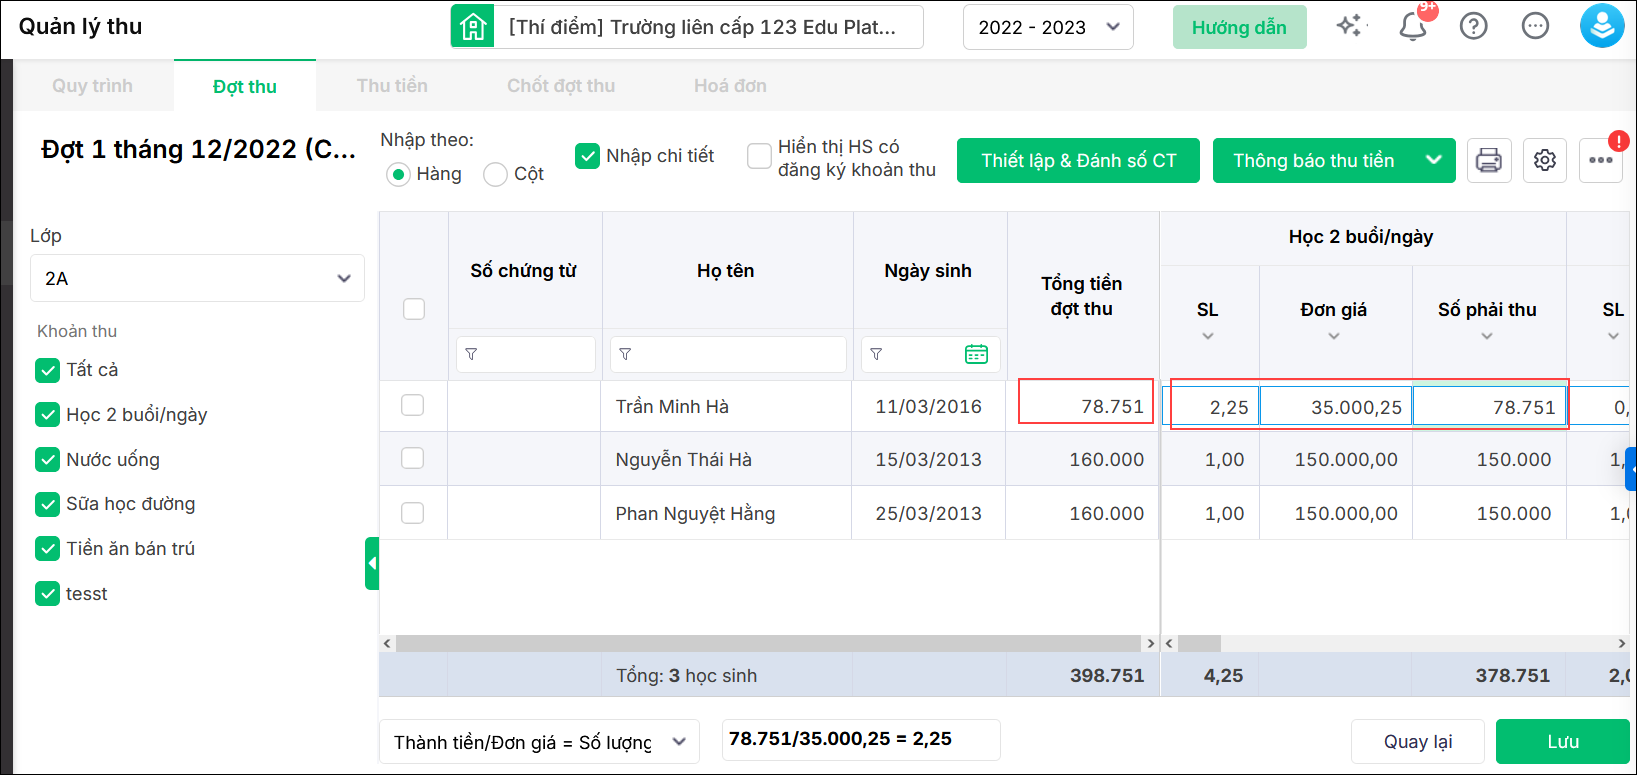The image size is (1637, 775).
Task: Uncheck the tesst checkbox
Action: [47, 593]
